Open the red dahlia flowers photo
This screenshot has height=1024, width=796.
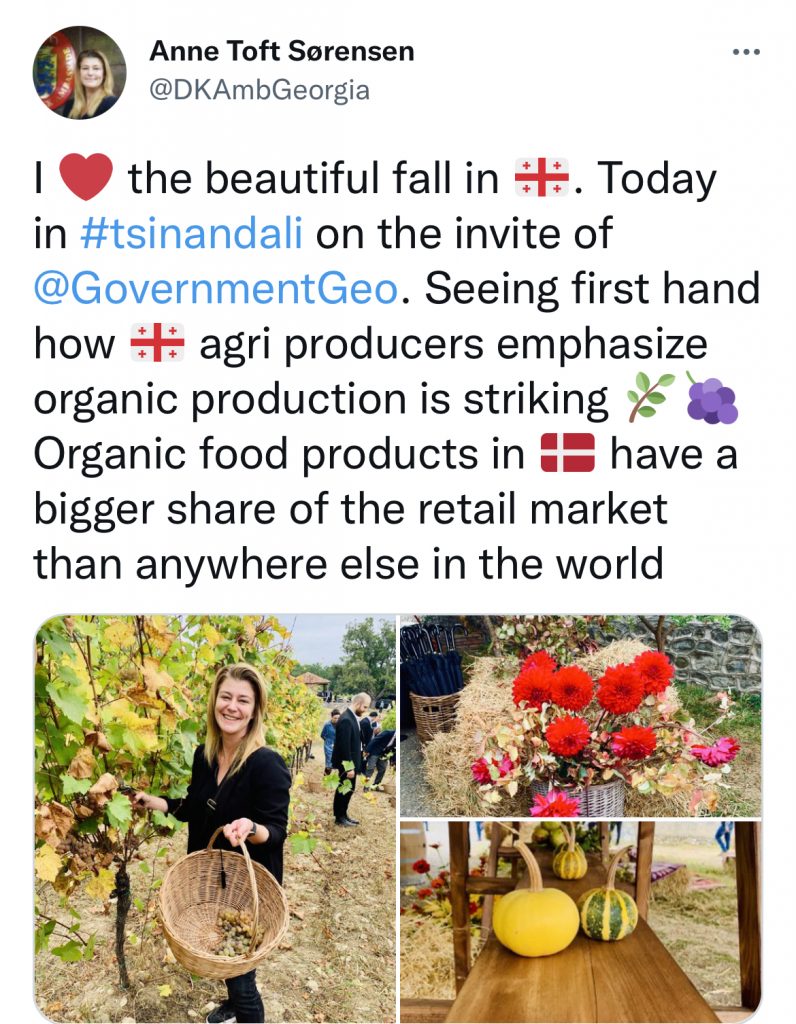coord(580,716)
